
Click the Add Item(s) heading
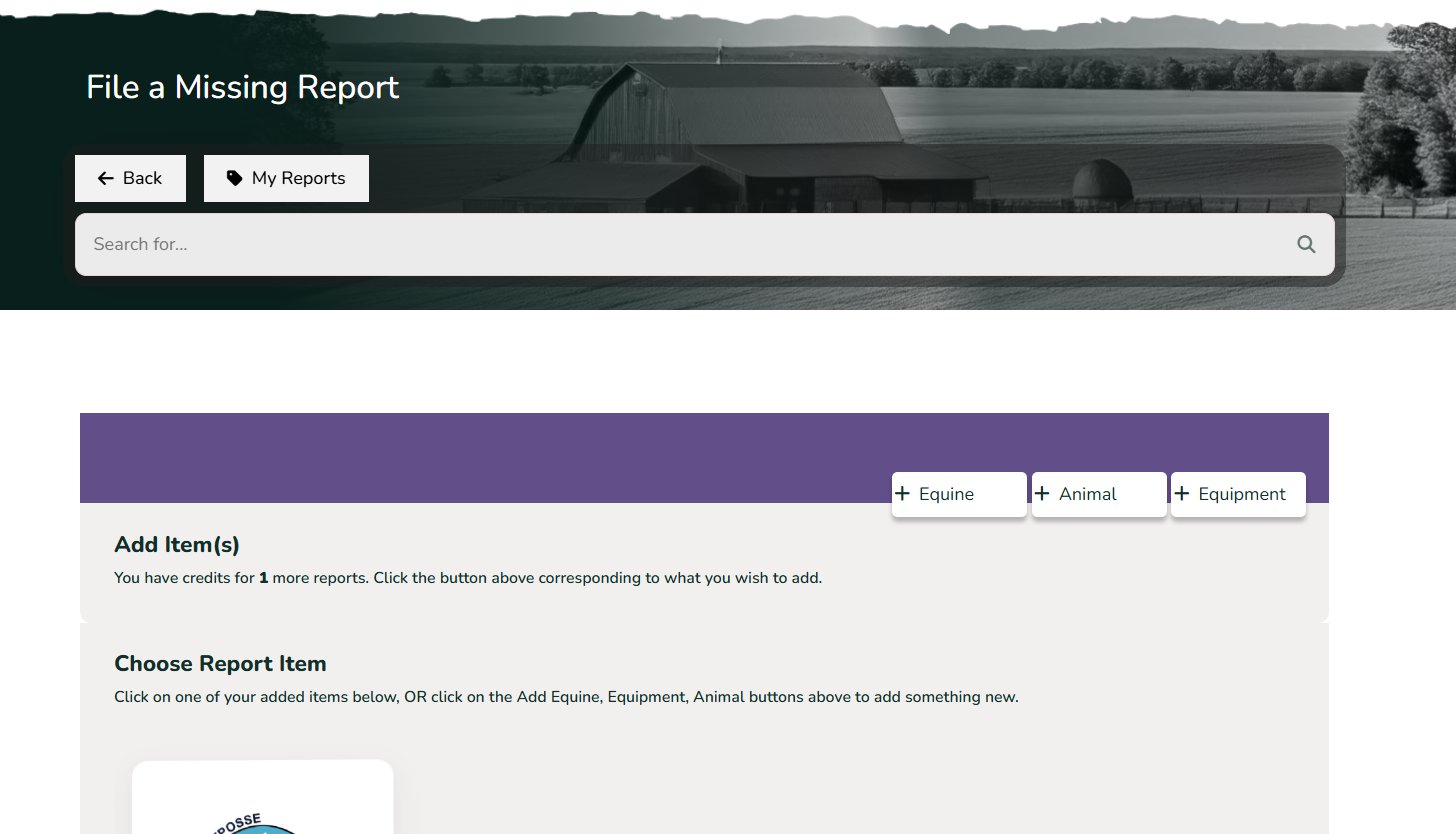[177, 545]
